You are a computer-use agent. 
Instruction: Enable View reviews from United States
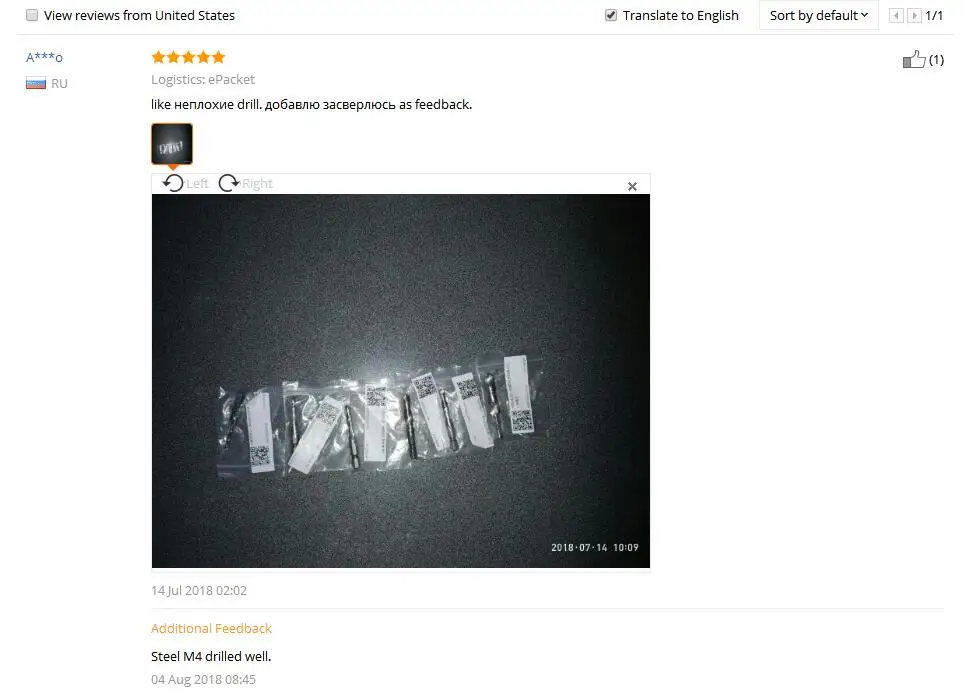(32, 15)
